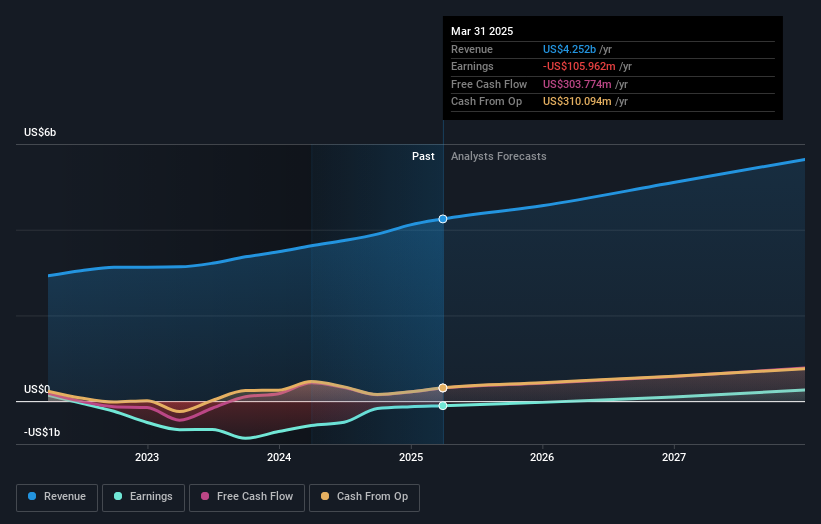Image resolution: width=821 pixels, height=524 pixels.
Task: Toggle the Earnings legend button
Action: point(143,497)
